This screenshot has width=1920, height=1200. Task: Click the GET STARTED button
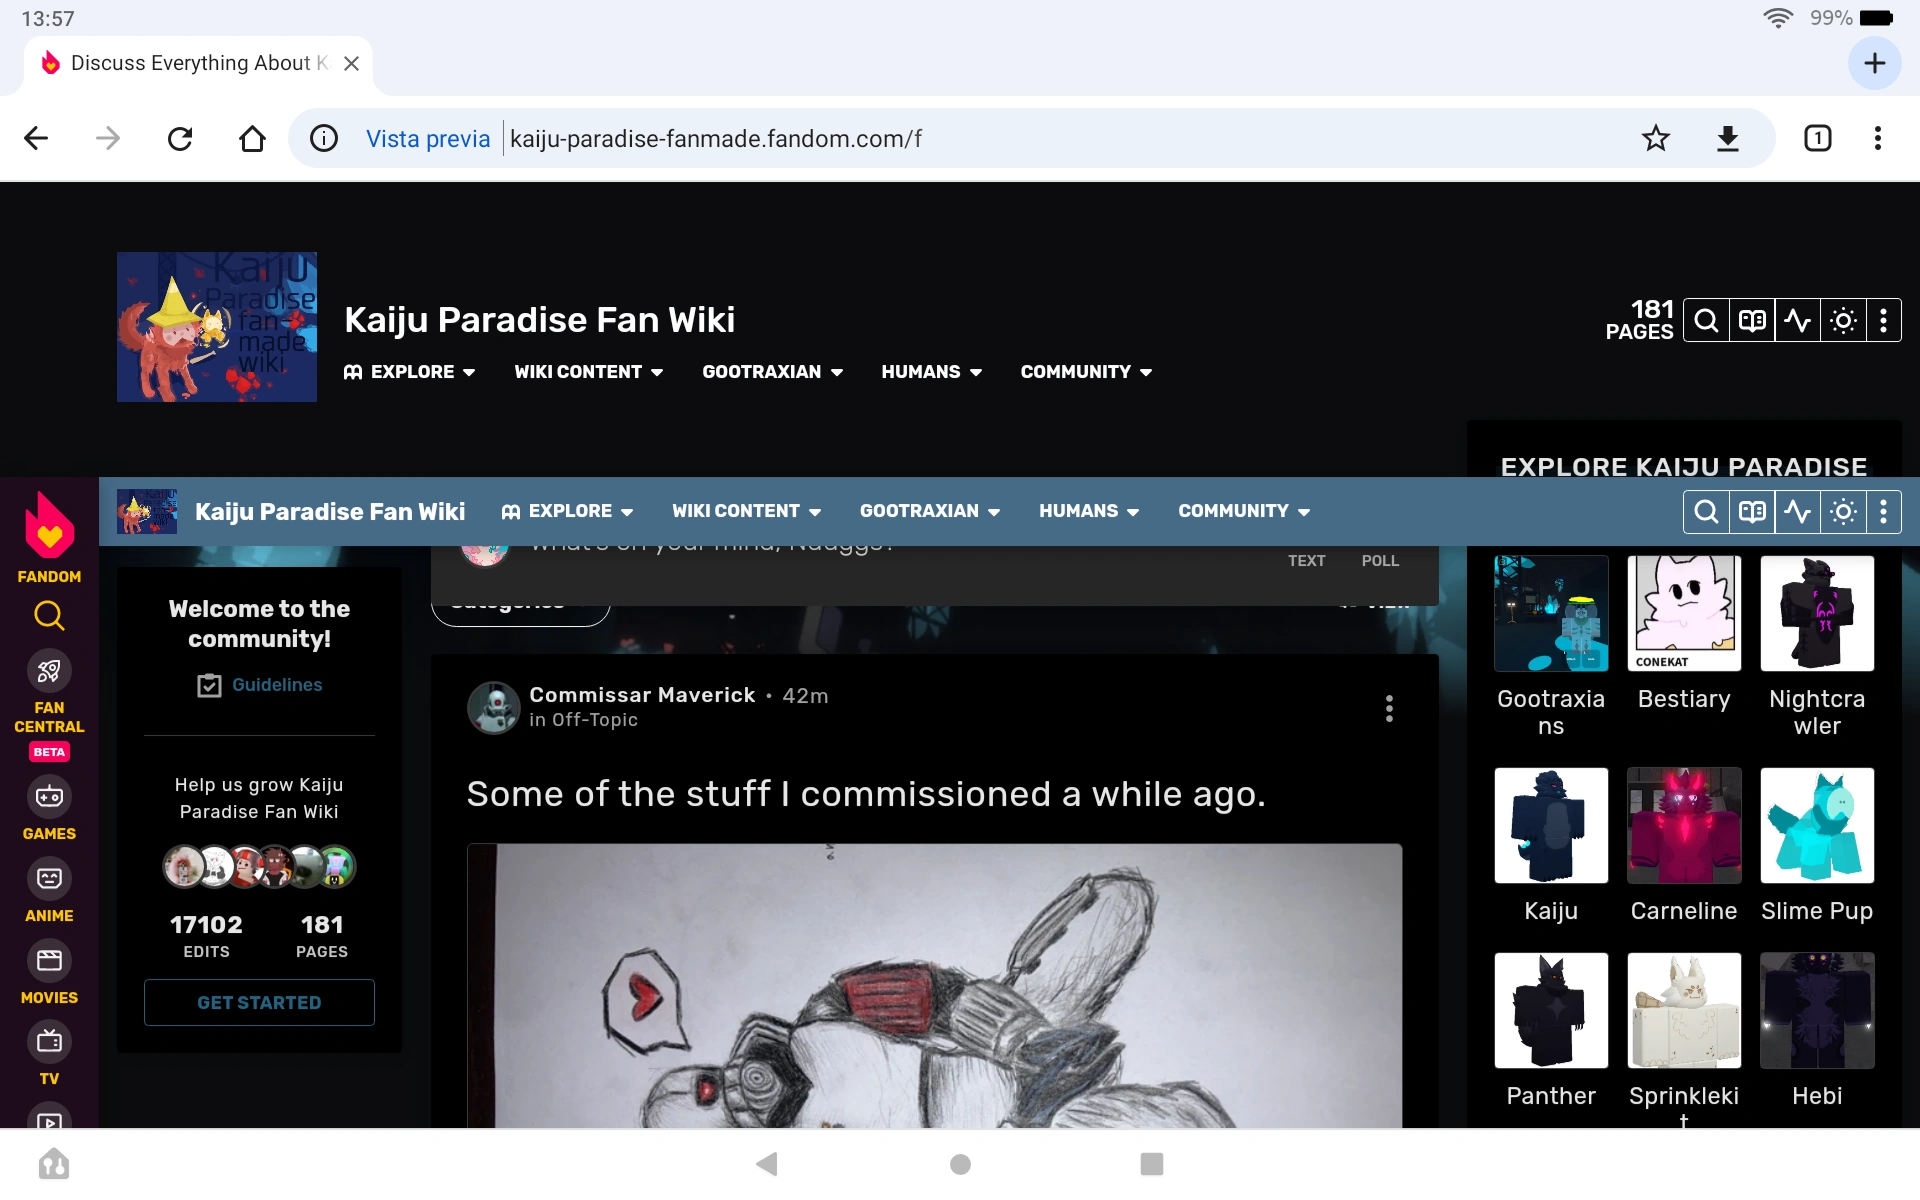259,1002
